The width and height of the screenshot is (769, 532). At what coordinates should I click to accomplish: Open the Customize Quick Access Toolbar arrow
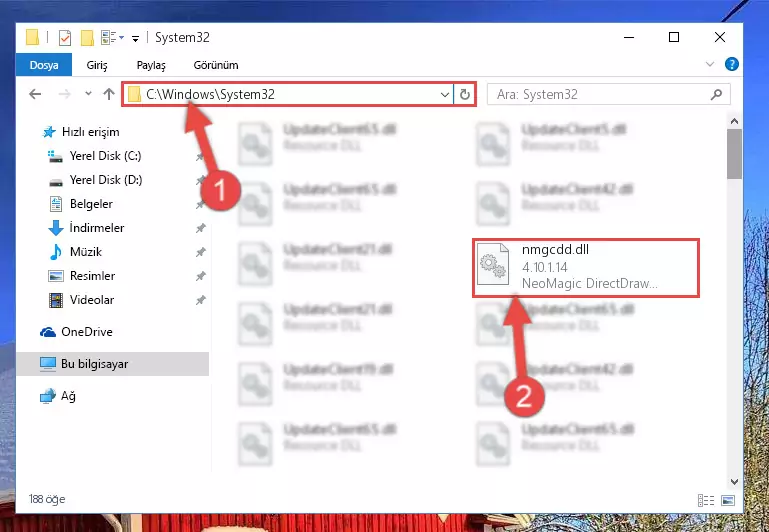pos(135,38)
